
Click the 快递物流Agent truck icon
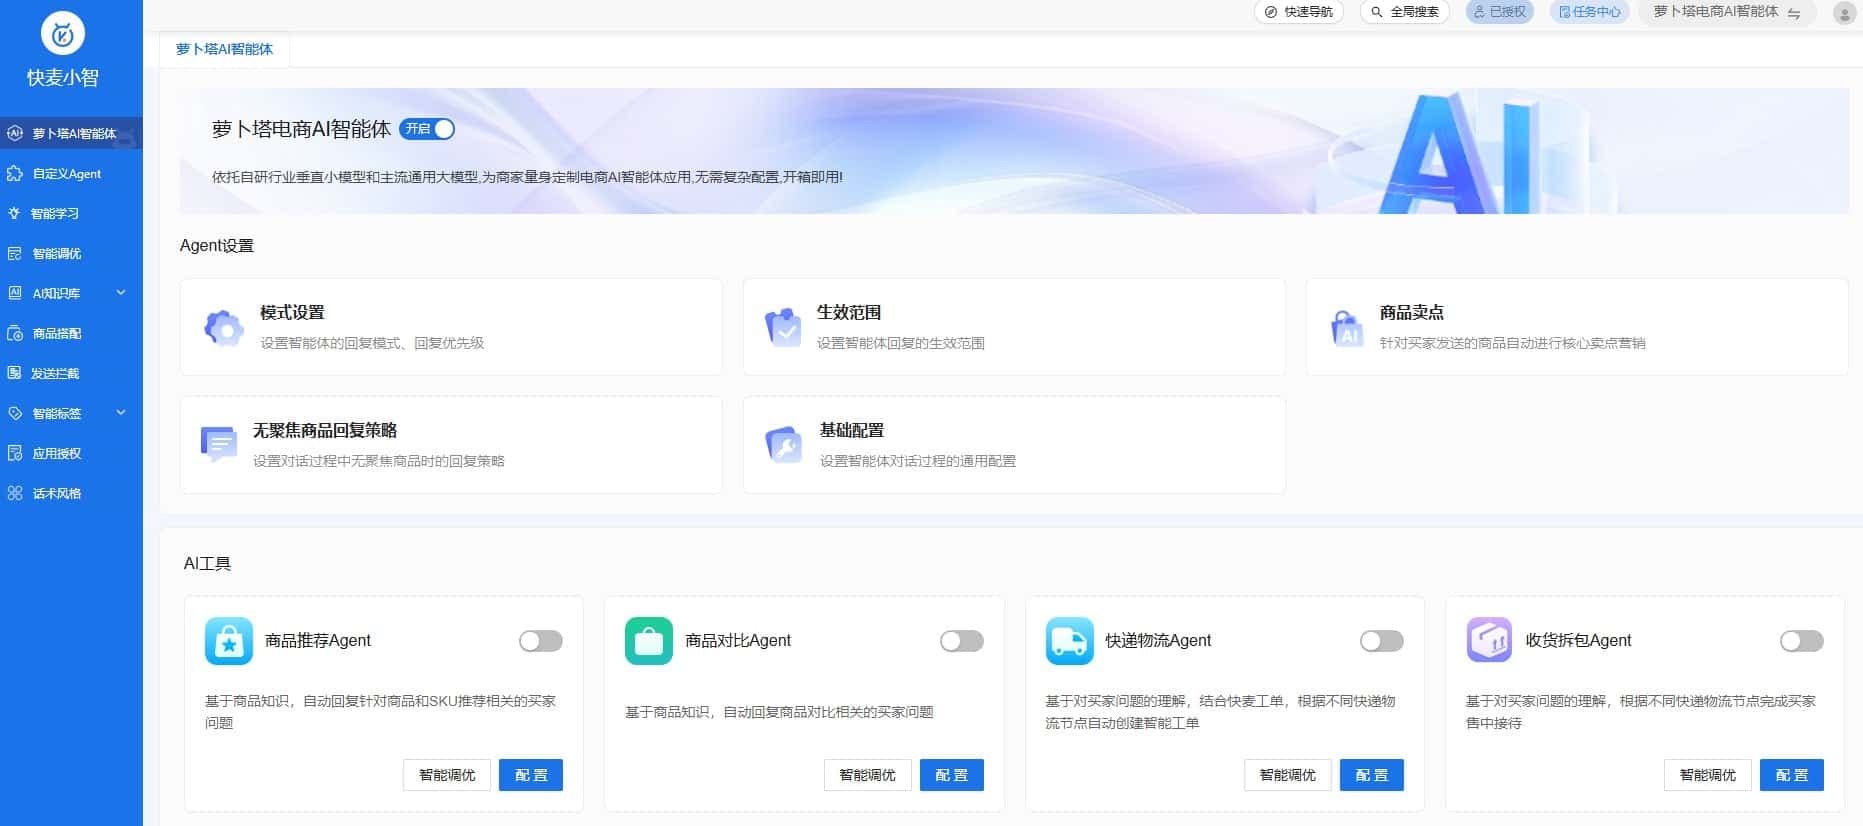point(1070,641)
